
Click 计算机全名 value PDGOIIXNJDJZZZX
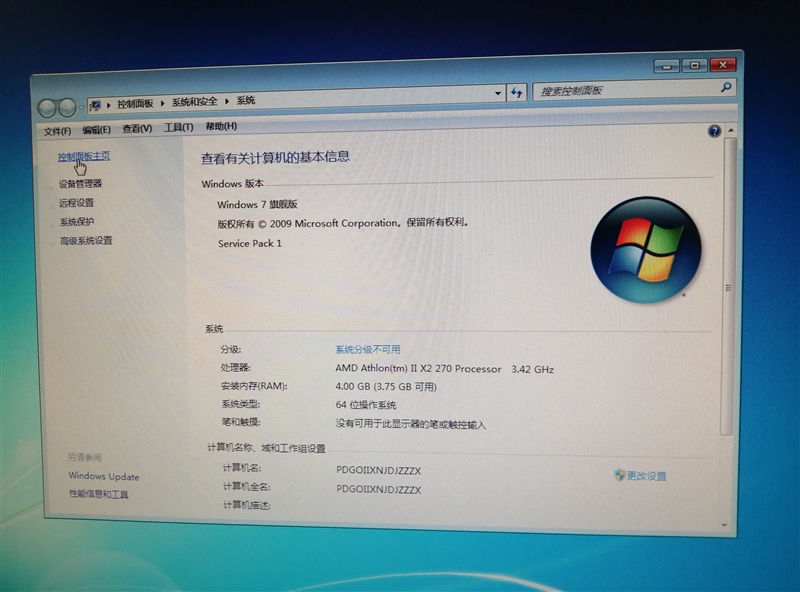tap(379, 489)
